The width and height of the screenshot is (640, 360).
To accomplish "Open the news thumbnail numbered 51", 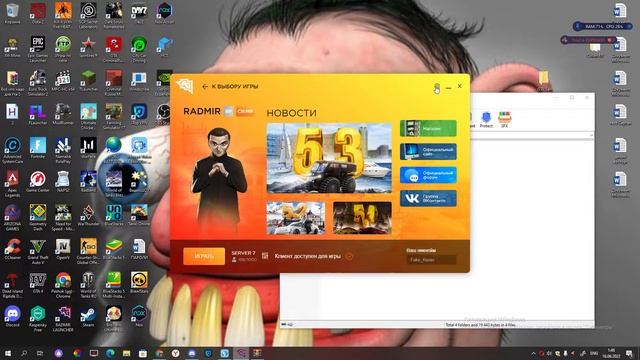I will [x=362, y=218].
